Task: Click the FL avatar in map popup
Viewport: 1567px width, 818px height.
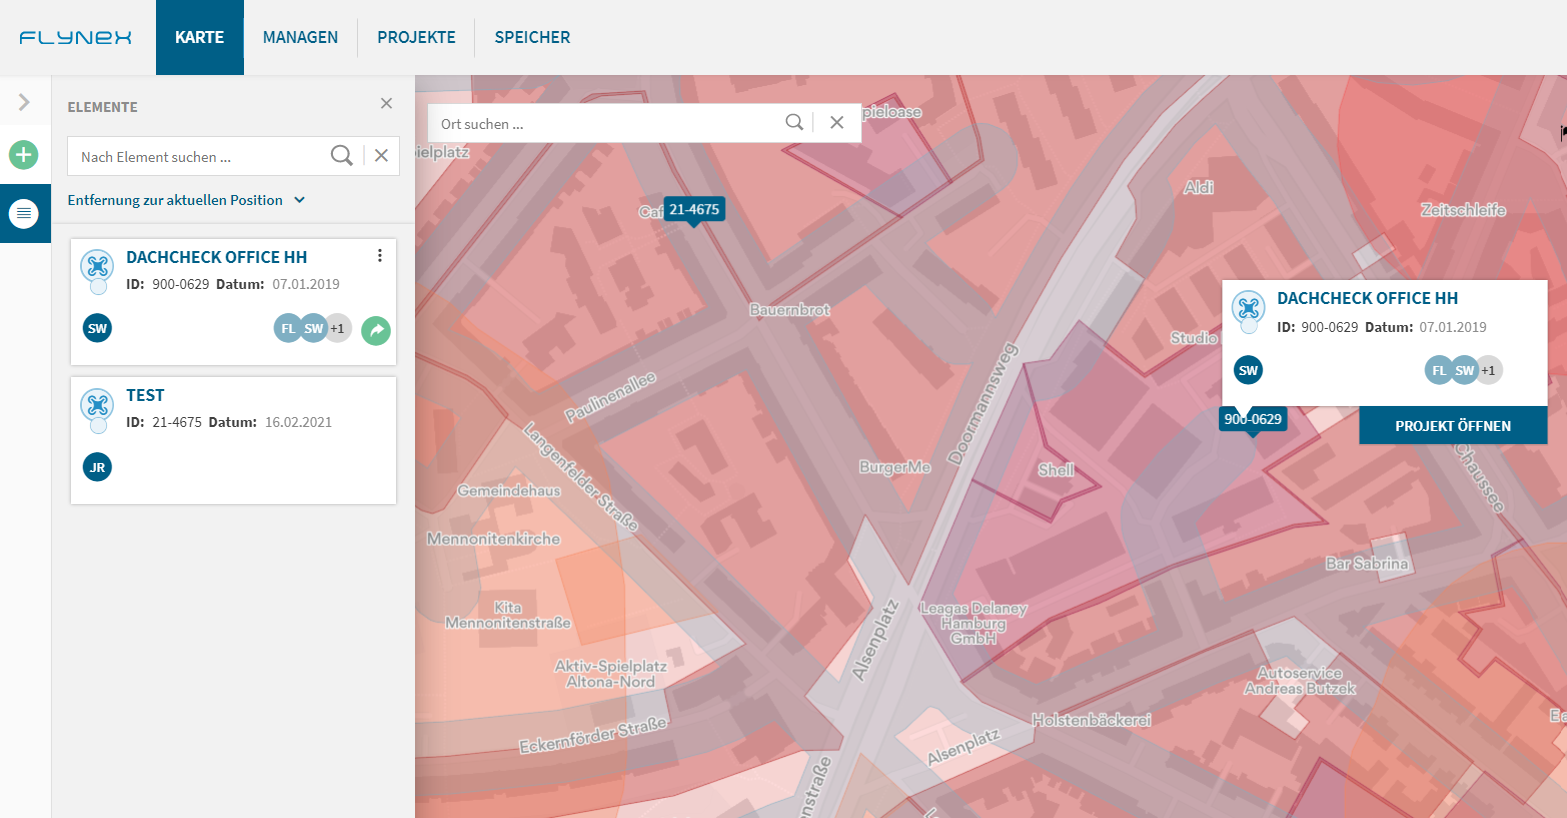Action: point(1439,370)
